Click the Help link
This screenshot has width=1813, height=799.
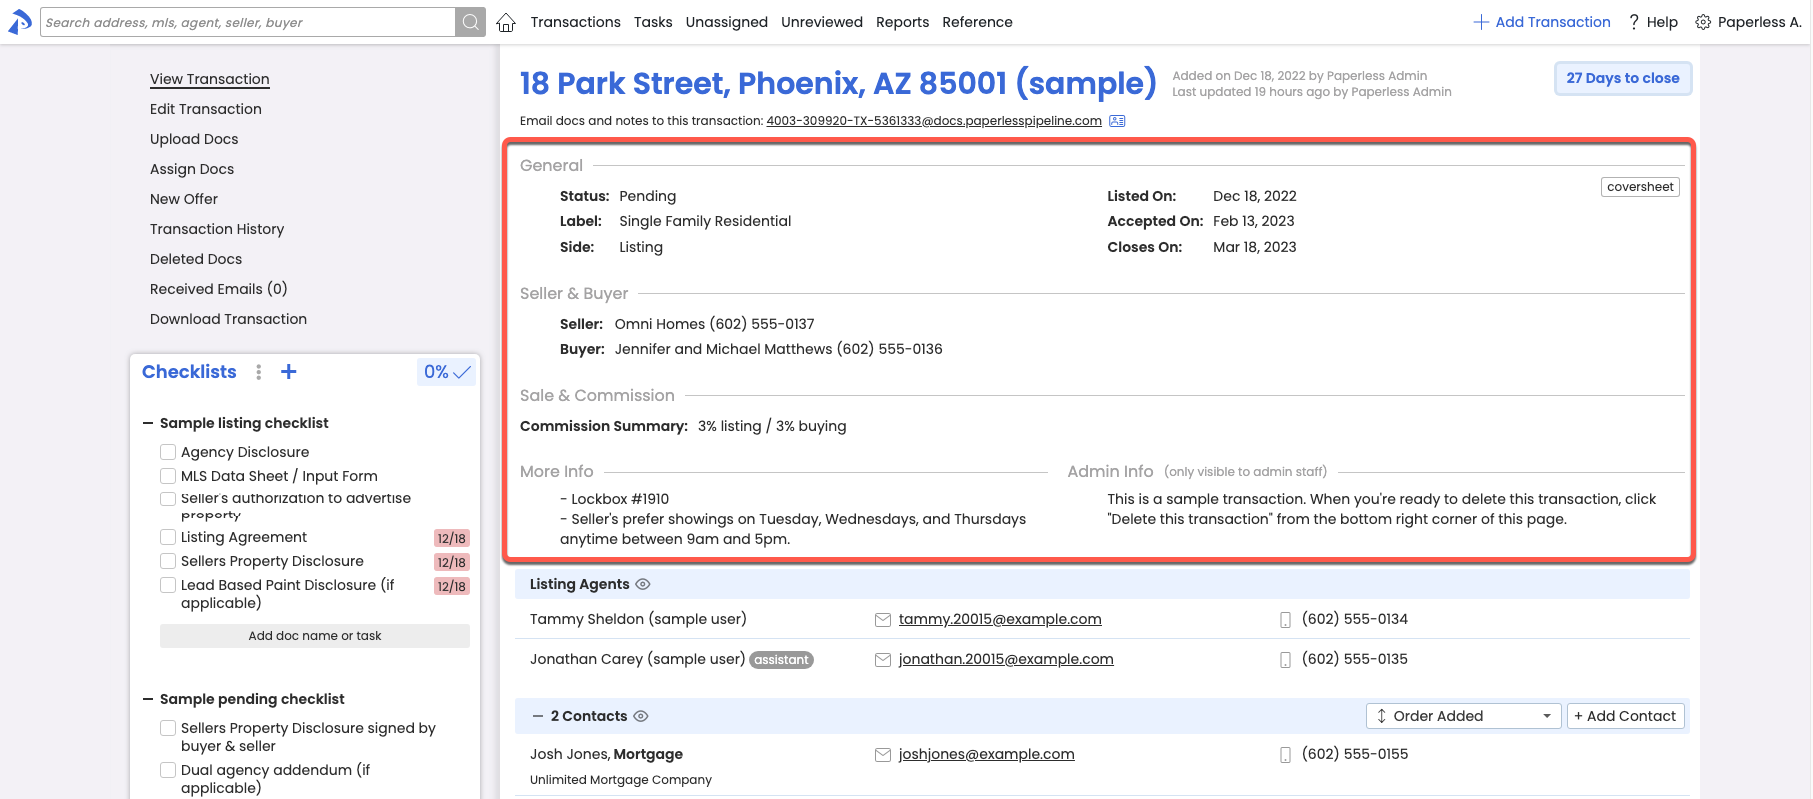click(x=1662, y=22)
